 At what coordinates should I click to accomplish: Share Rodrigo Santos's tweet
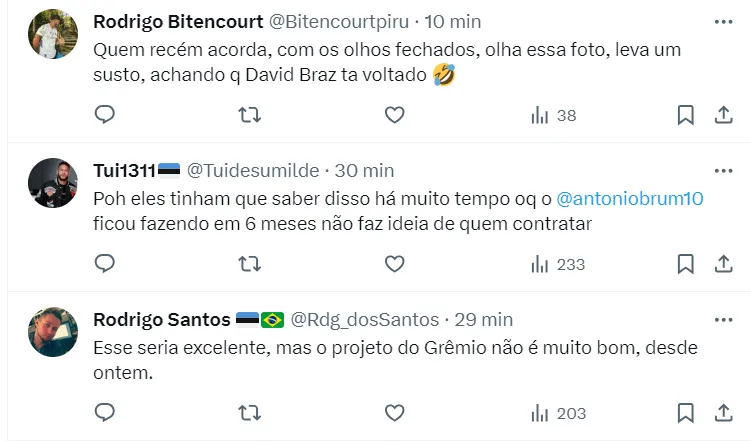[x=723, y=412]
